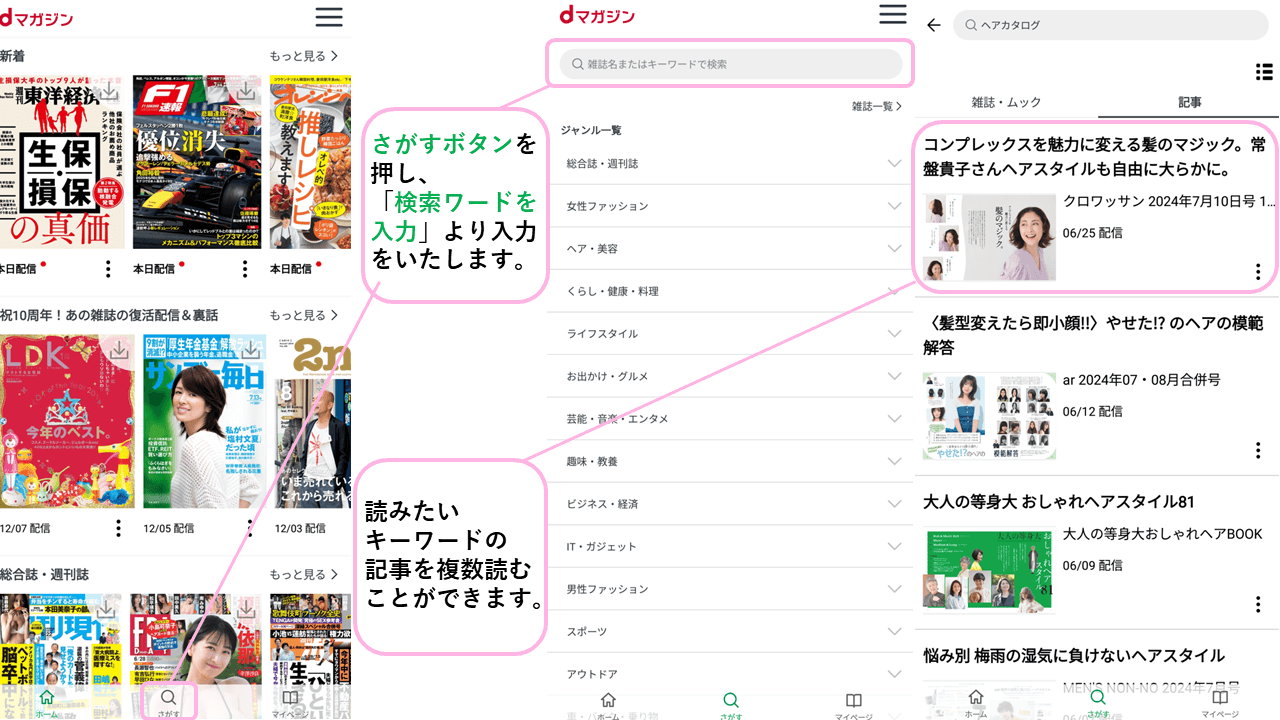
Task: Click dマガジン logo on the home screen
Action: 37,17
